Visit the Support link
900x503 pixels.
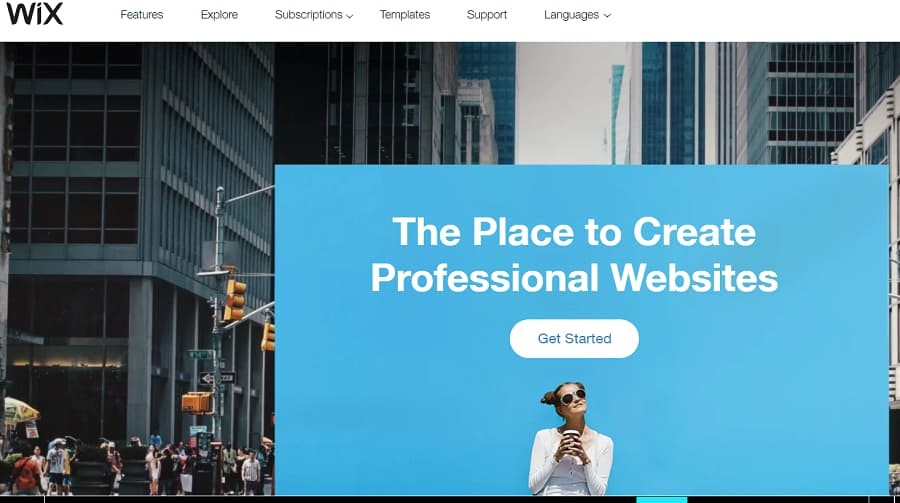click(487, 15)
